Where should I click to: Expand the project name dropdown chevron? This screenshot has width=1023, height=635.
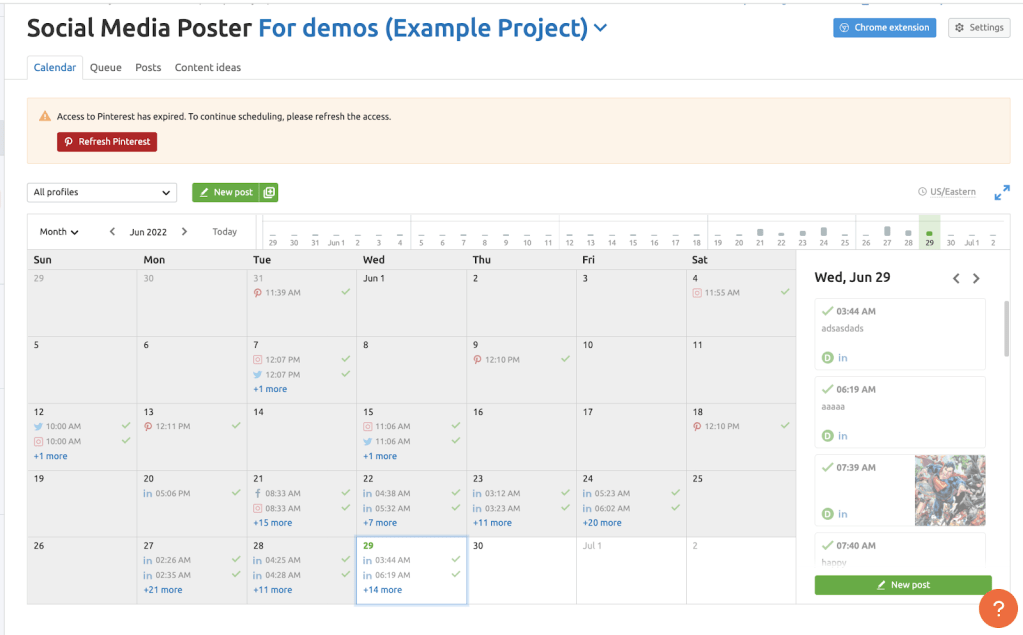coord(600,28)
